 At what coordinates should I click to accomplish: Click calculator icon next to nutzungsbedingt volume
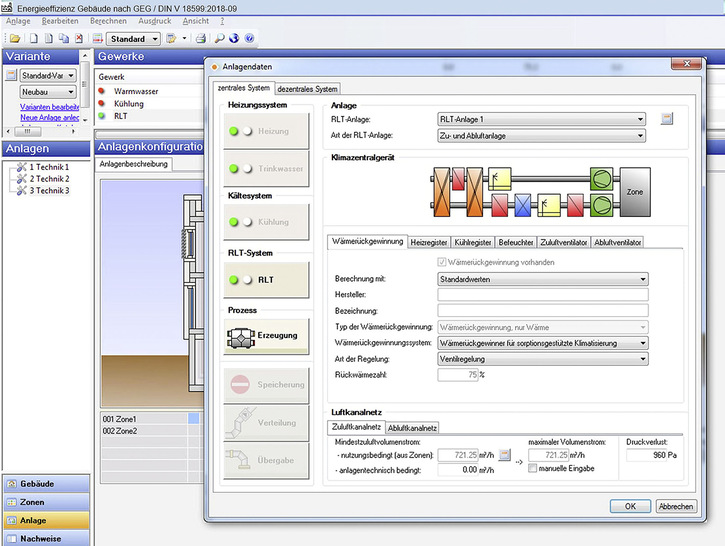point(505,455)
